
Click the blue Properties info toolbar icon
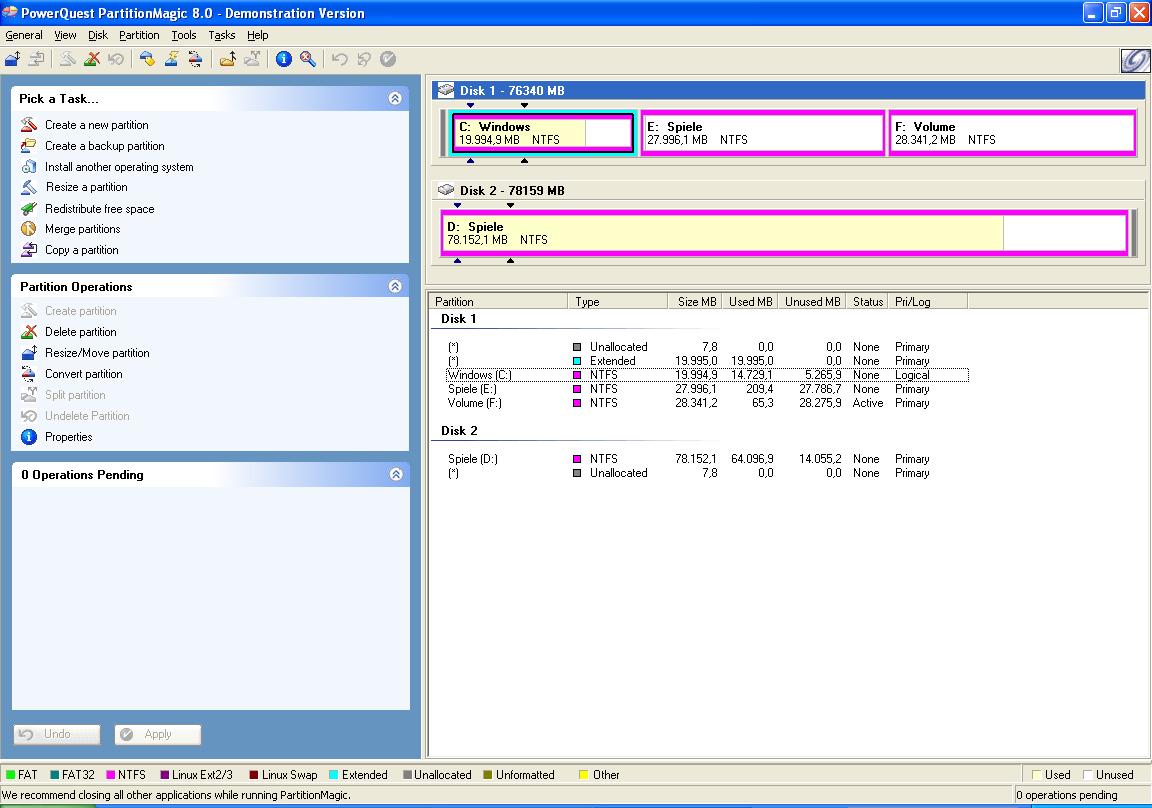click(284, 59)
